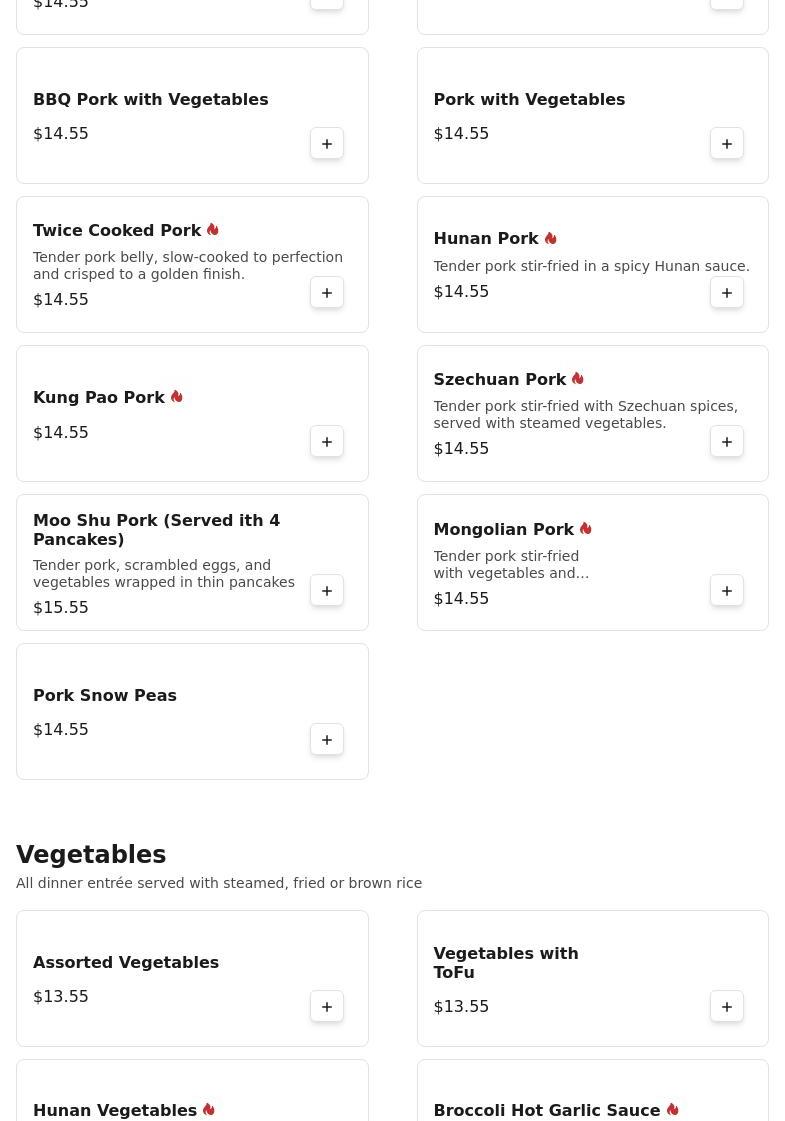Open Broccoli Hot Garlic Sauce item
This screenshot has width=785, height=1121.
[546, 1110]
